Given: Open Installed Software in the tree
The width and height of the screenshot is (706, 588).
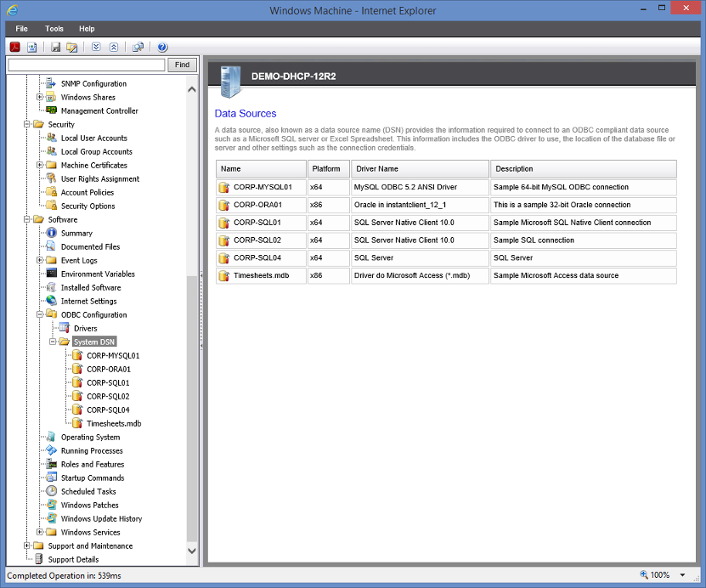Looking at the screenshot, I should coord(91,287).
